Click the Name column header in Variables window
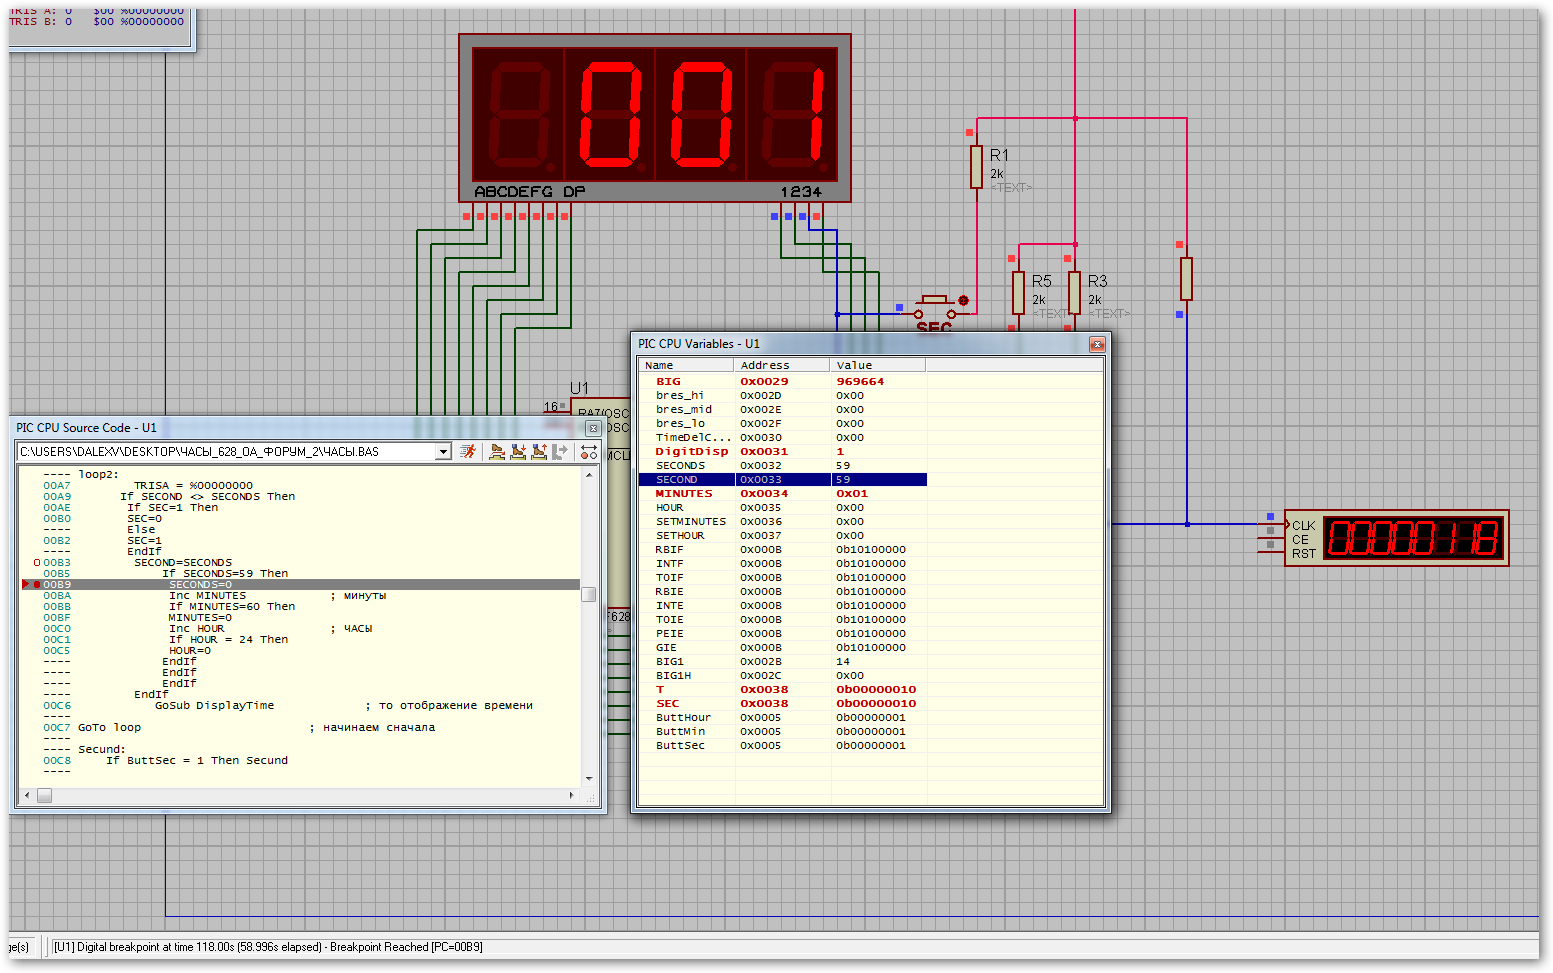This screenshot has width=1553, height=973. pyautogui.click(x=686, y=365)
